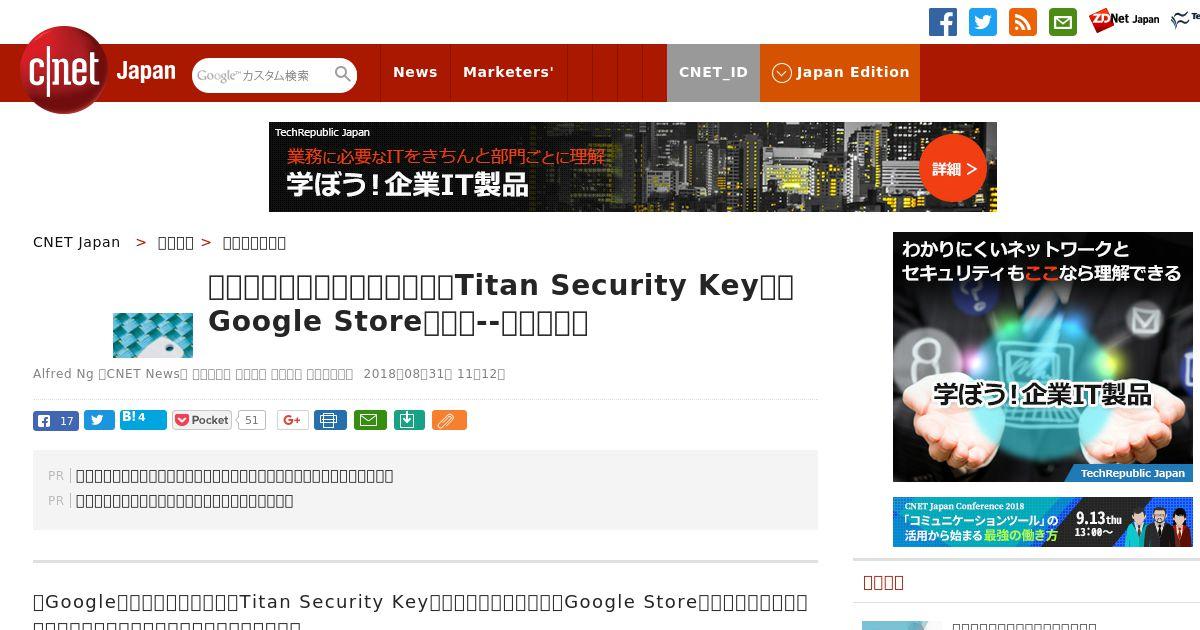The width and height of the screenshot is (1200, 630).
Task: Open the article thumbnail image
Action: coord(153,335)
